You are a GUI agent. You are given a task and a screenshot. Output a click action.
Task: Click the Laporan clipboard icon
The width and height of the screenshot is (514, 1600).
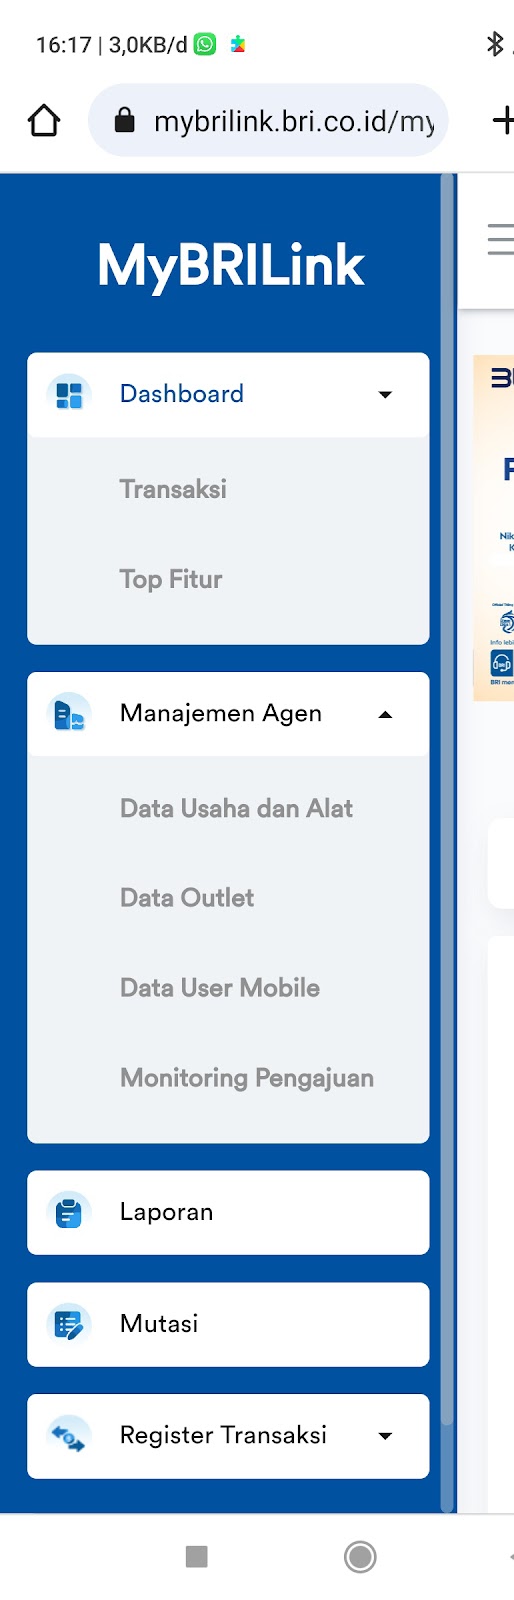pos(69,1212)
